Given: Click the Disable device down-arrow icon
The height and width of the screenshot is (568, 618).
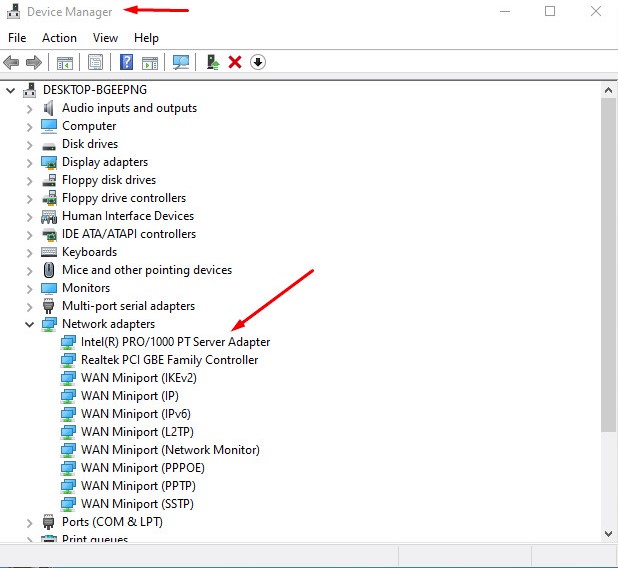Looking at the screenshot, I should point(258,62).
